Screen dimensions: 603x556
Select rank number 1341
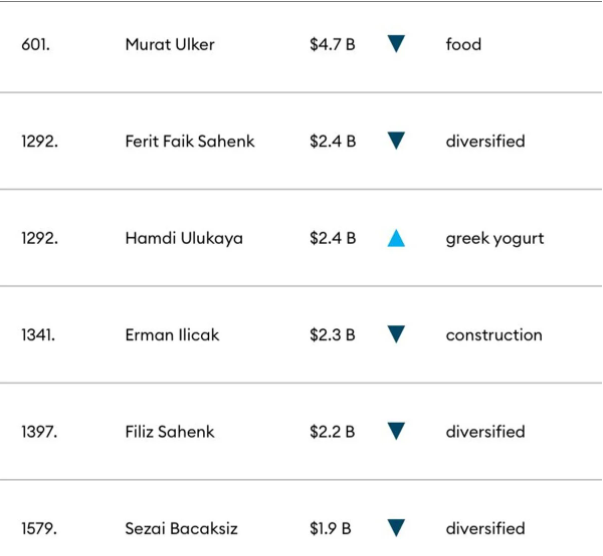coord(38,335)
